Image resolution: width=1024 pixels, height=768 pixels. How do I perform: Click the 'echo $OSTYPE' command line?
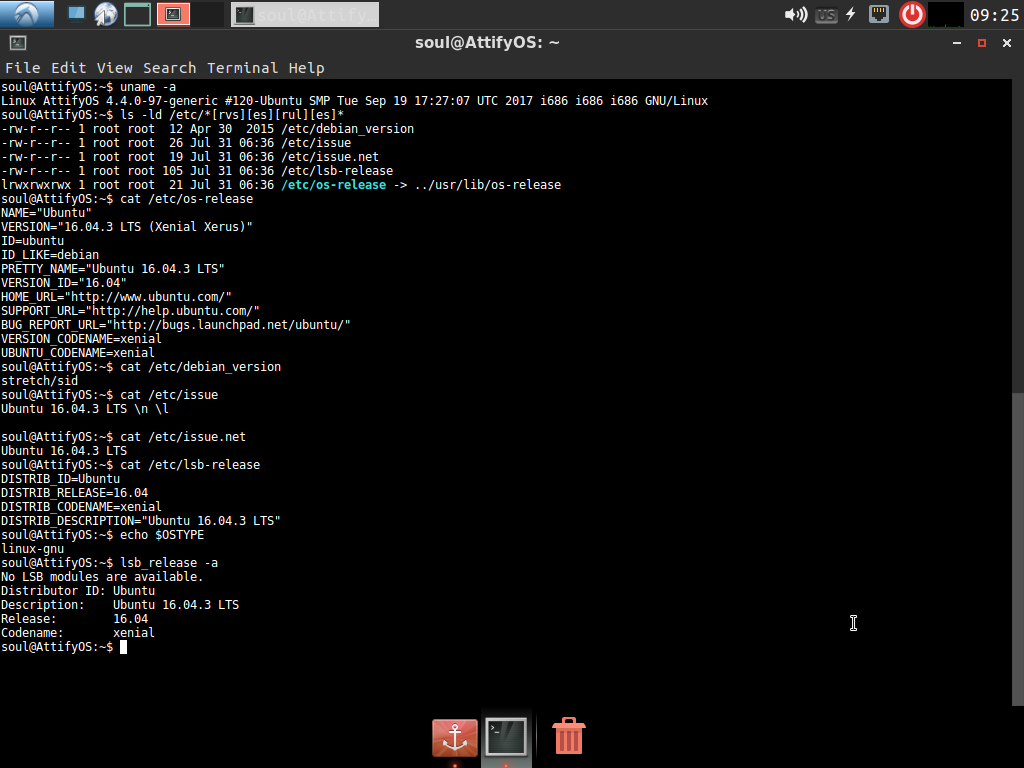click(103, 535)
